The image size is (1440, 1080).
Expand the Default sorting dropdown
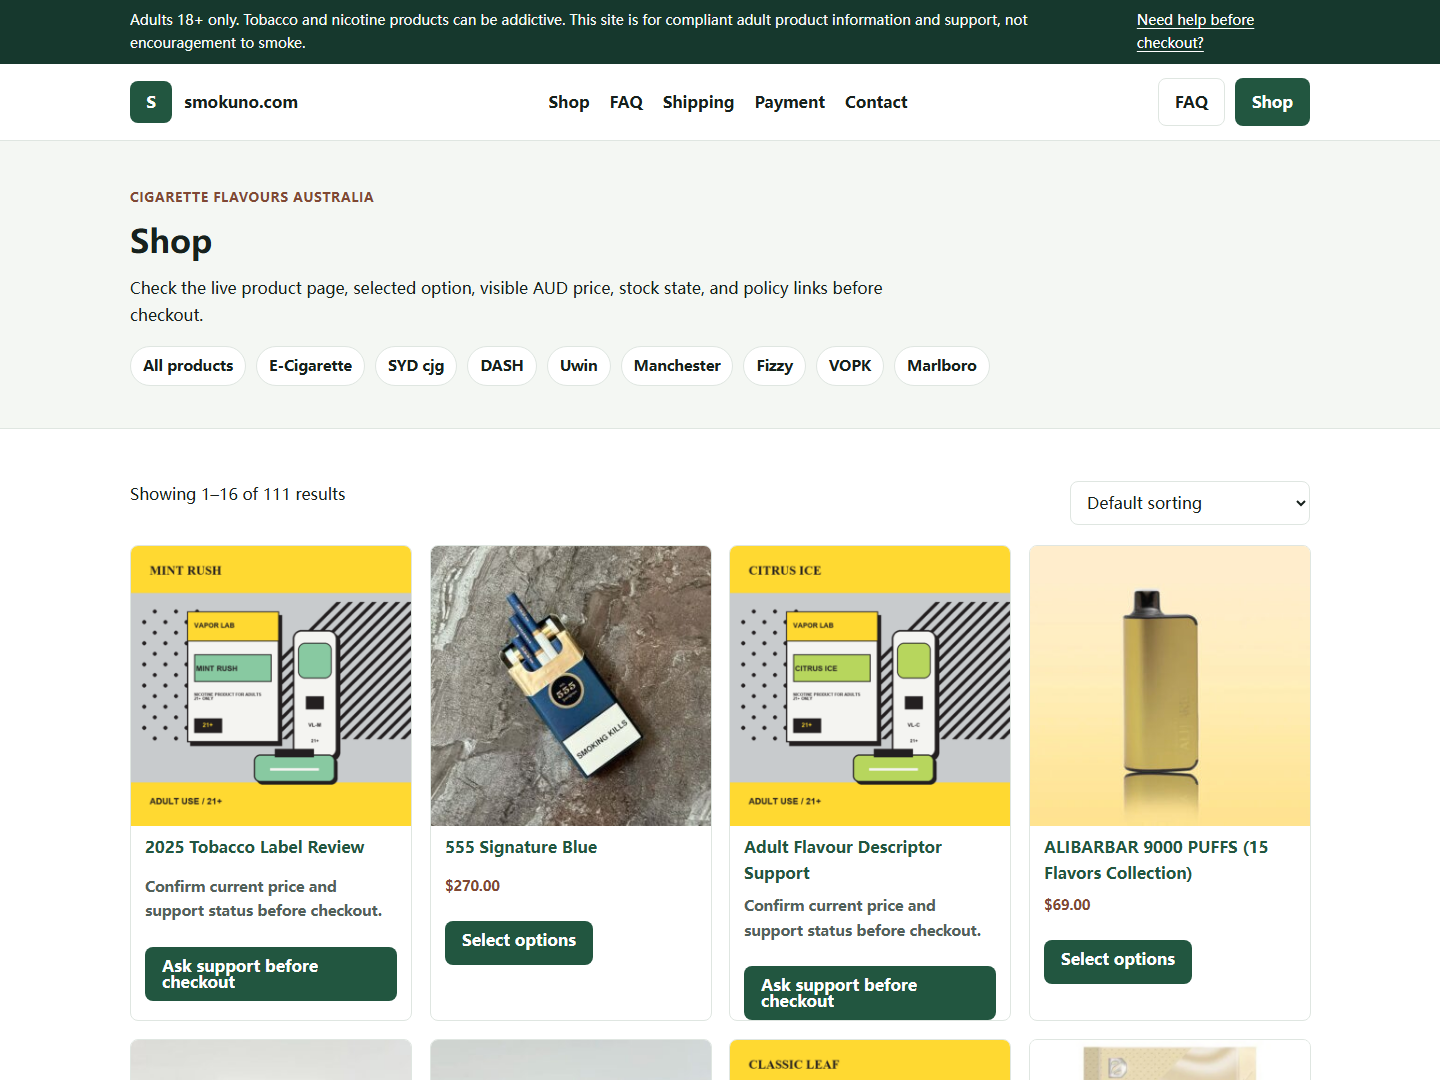point(1190,503)
